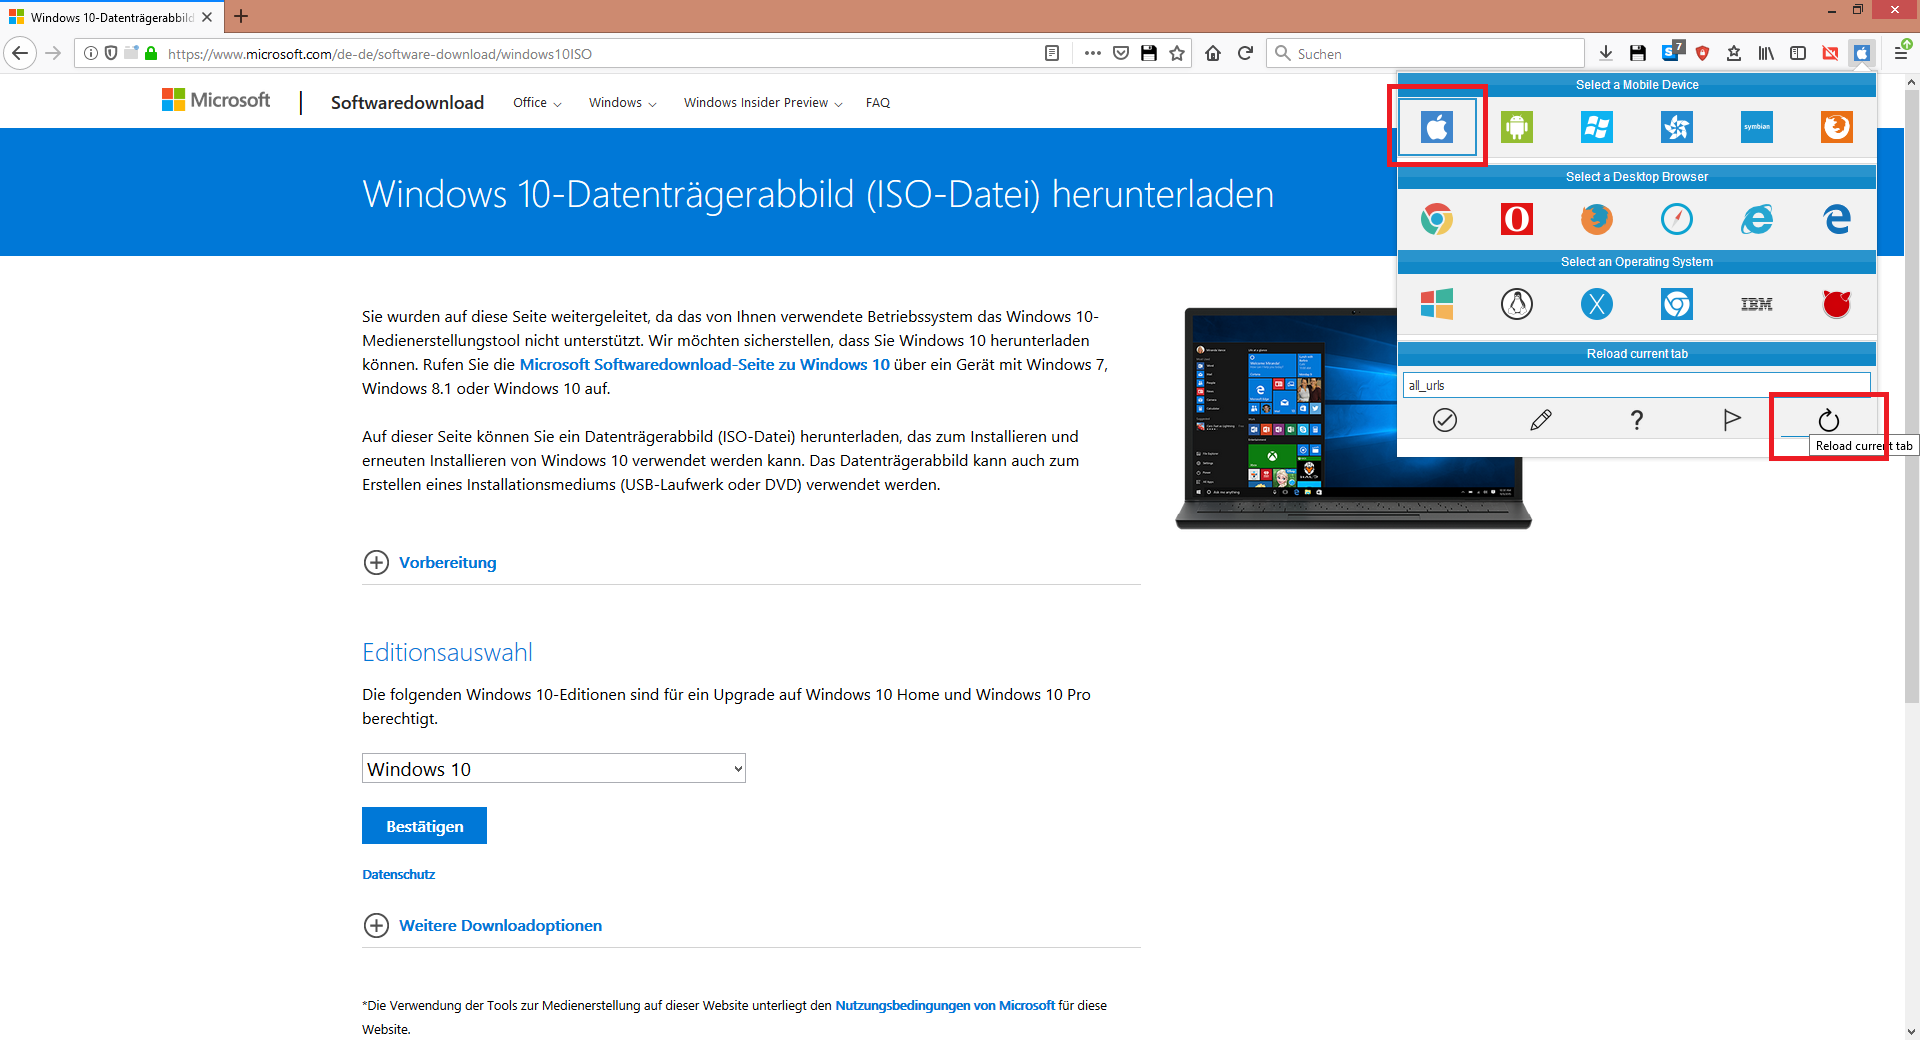Image resolution: width=1920 pixels, height=1040 pixels.
Task: Select the Symbian mobile device icon
Action: (1756, 127)
